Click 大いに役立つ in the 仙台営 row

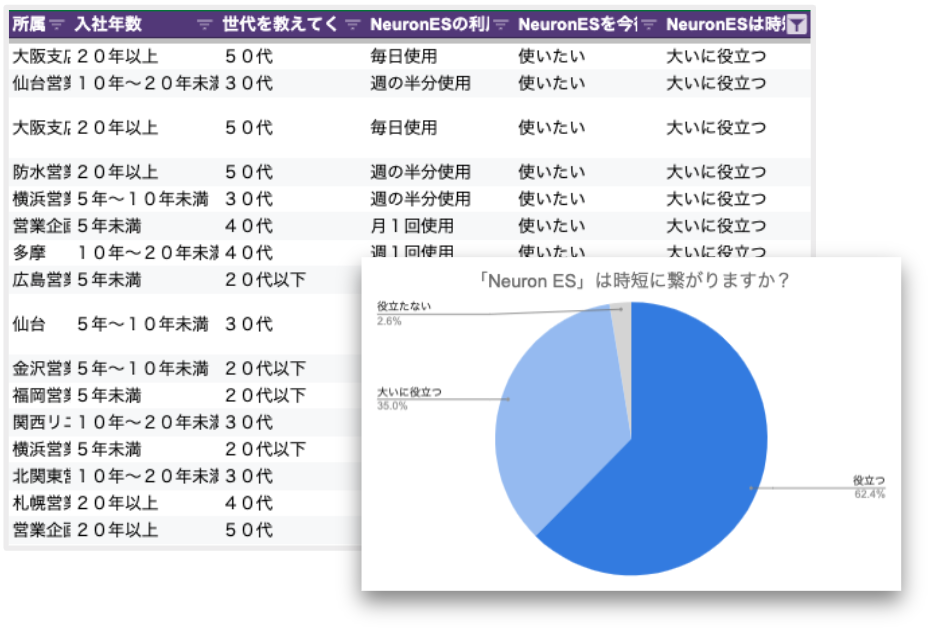click(716, 83)
